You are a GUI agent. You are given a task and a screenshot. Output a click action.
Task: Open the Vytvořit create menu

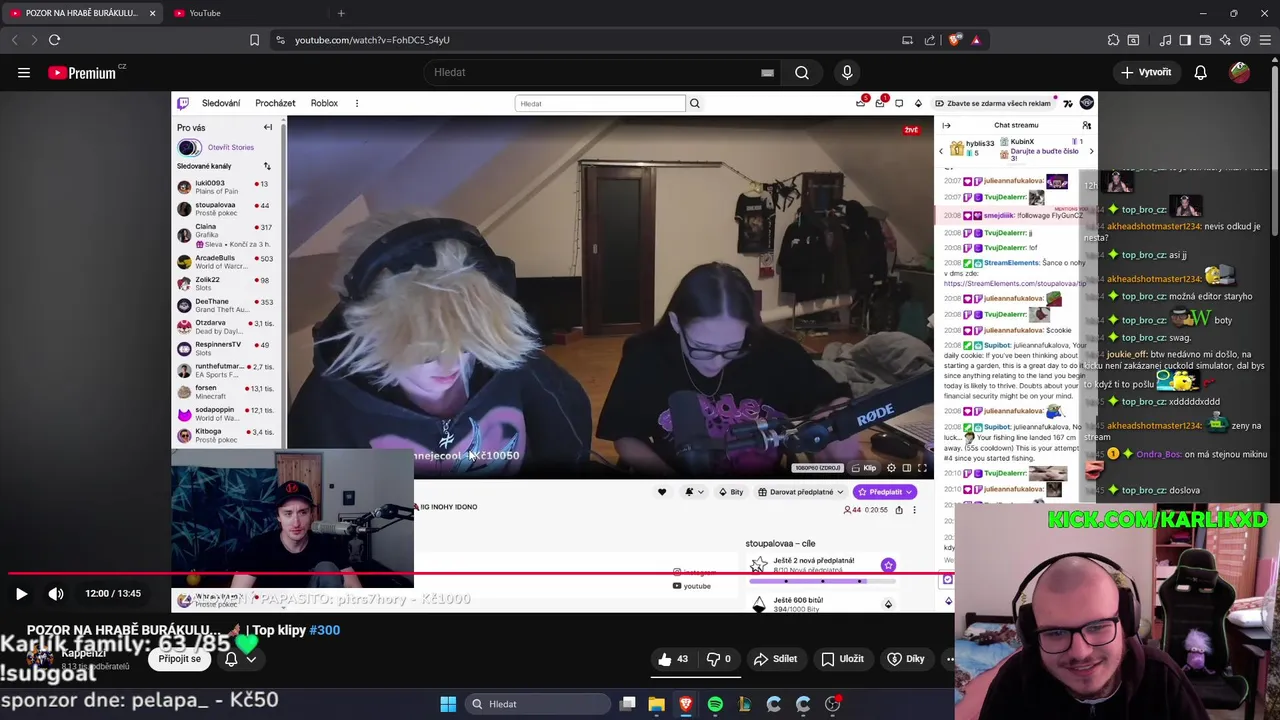tap(1146, 72)
